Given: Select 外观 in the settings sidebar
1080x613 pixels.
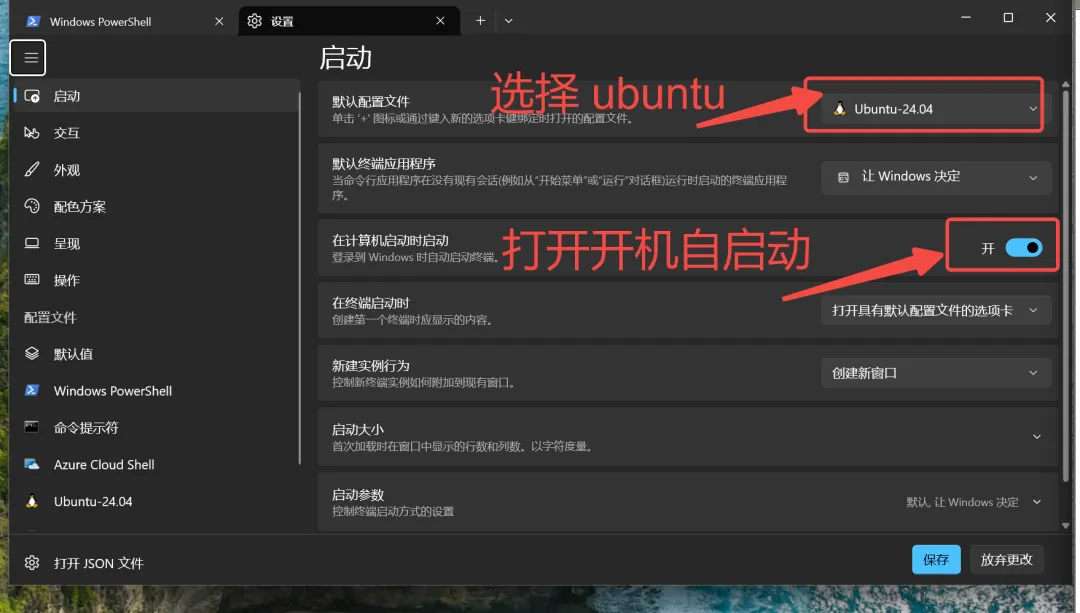Looking at the screenshot, I should (156, 169).
